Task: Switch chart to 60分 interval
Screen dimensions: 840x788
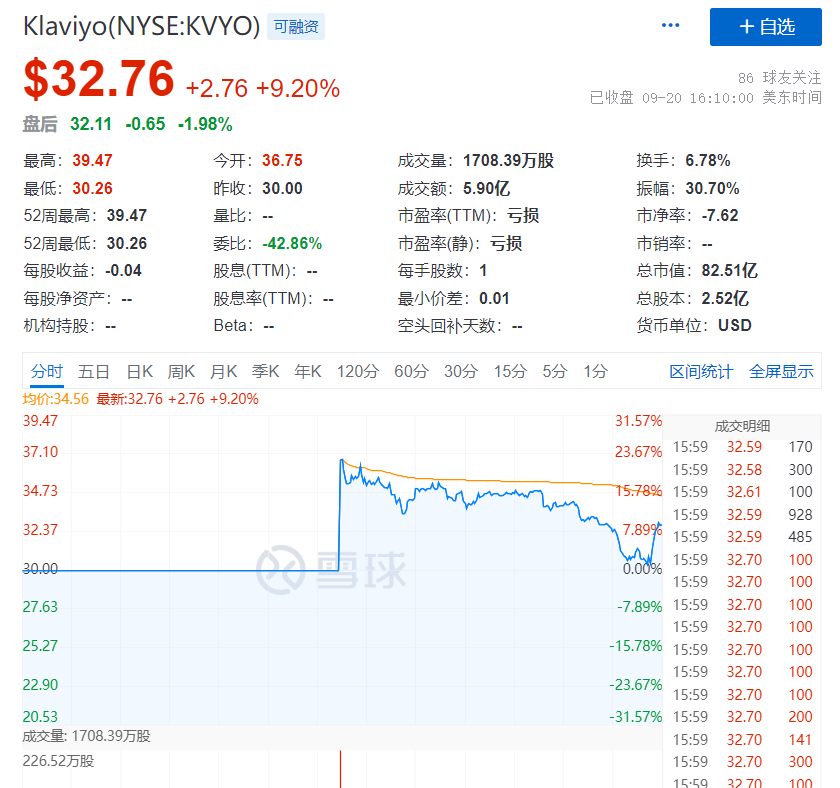Action: tap(411, 370)
